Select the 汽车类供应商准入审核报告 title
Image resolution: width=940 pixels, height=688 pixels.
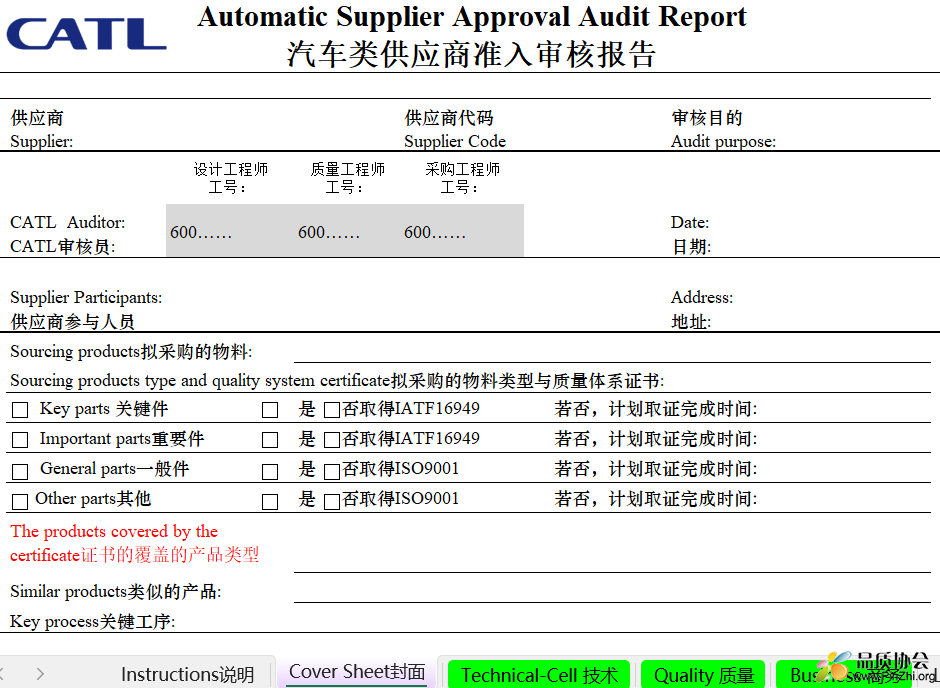click(x=471, y=54)
